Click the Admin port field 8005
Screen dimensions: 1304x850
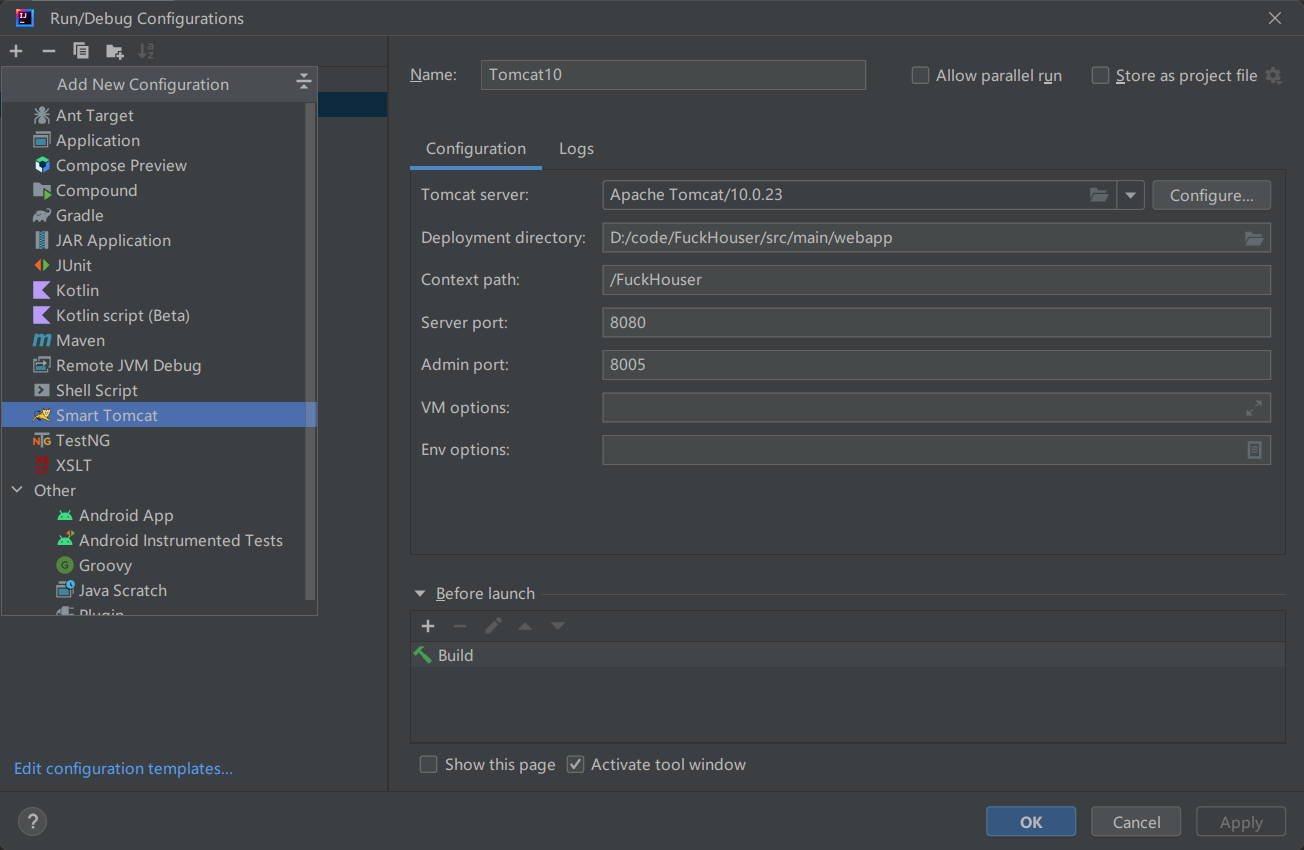coord(936,365)
